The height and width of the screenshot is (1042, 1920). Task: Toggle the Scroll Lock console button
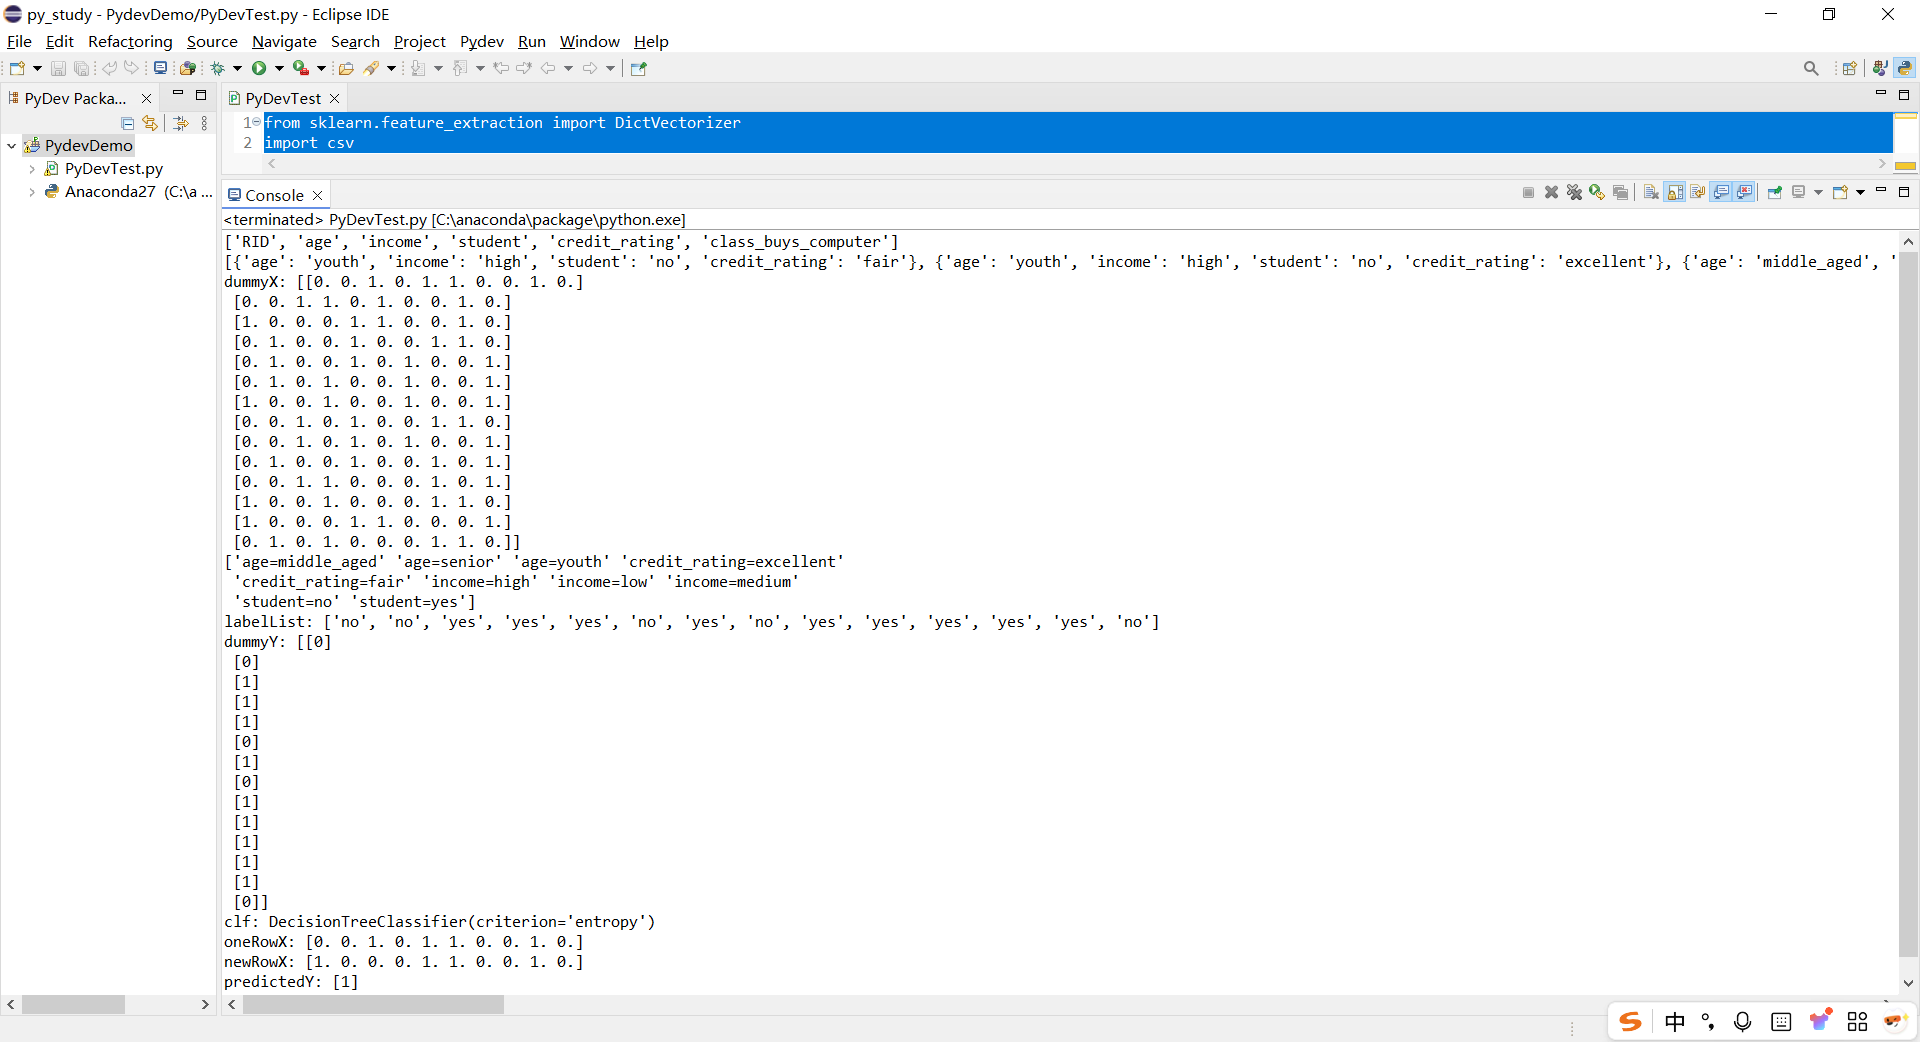(1675, 192)
